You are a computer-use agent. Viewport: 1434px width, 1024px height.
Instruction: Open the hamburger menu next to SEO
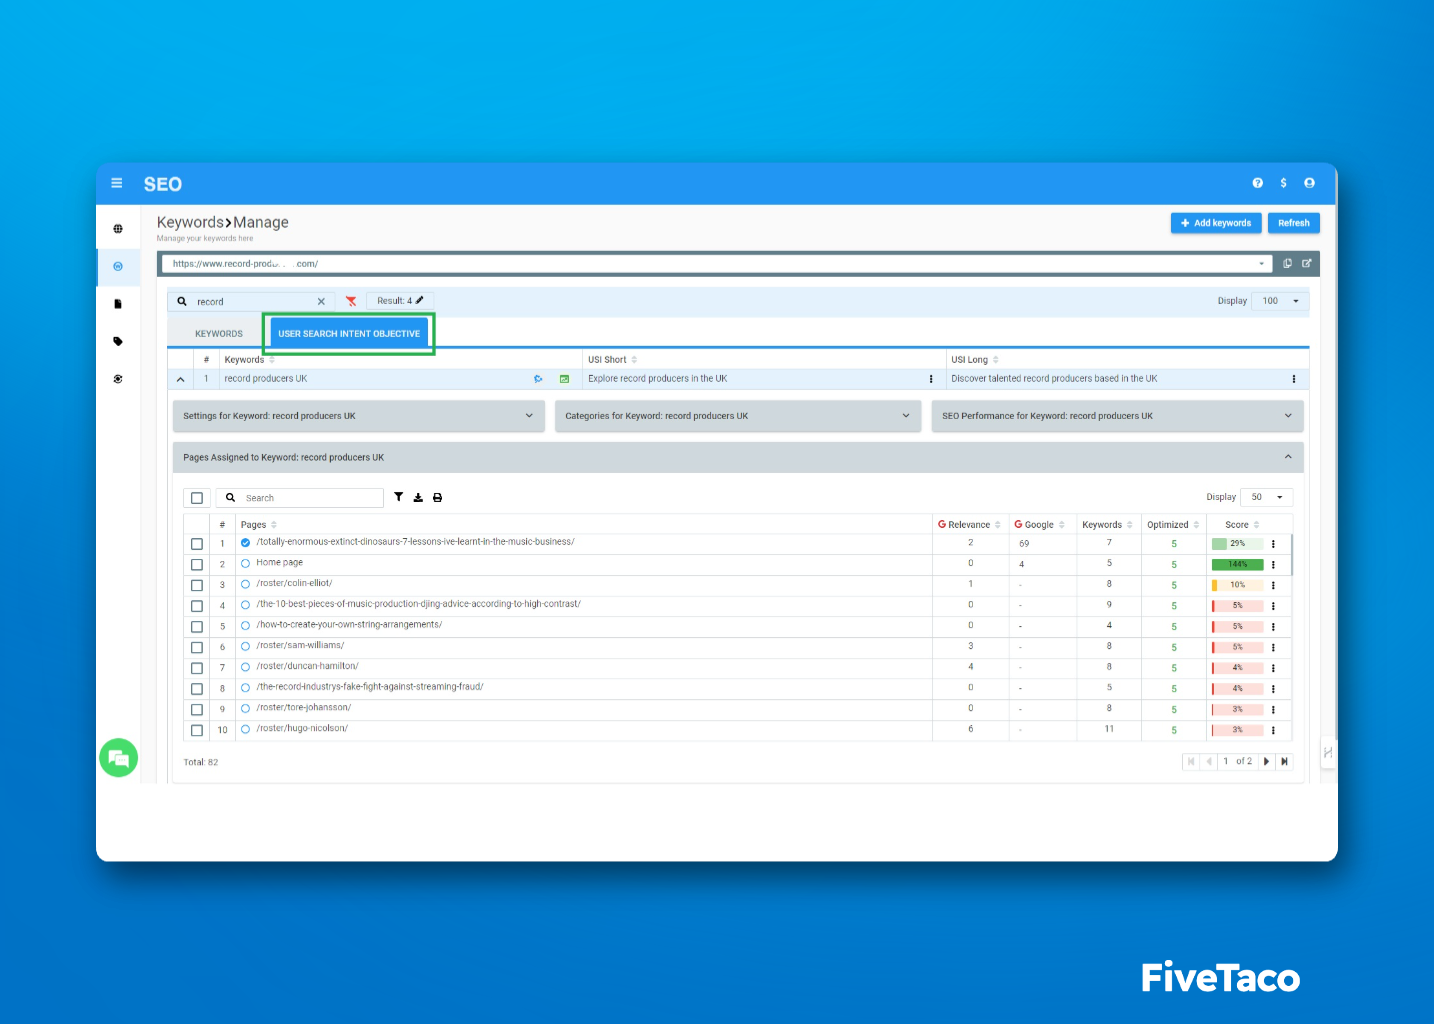pyautogui.click(x=117, y=183)
